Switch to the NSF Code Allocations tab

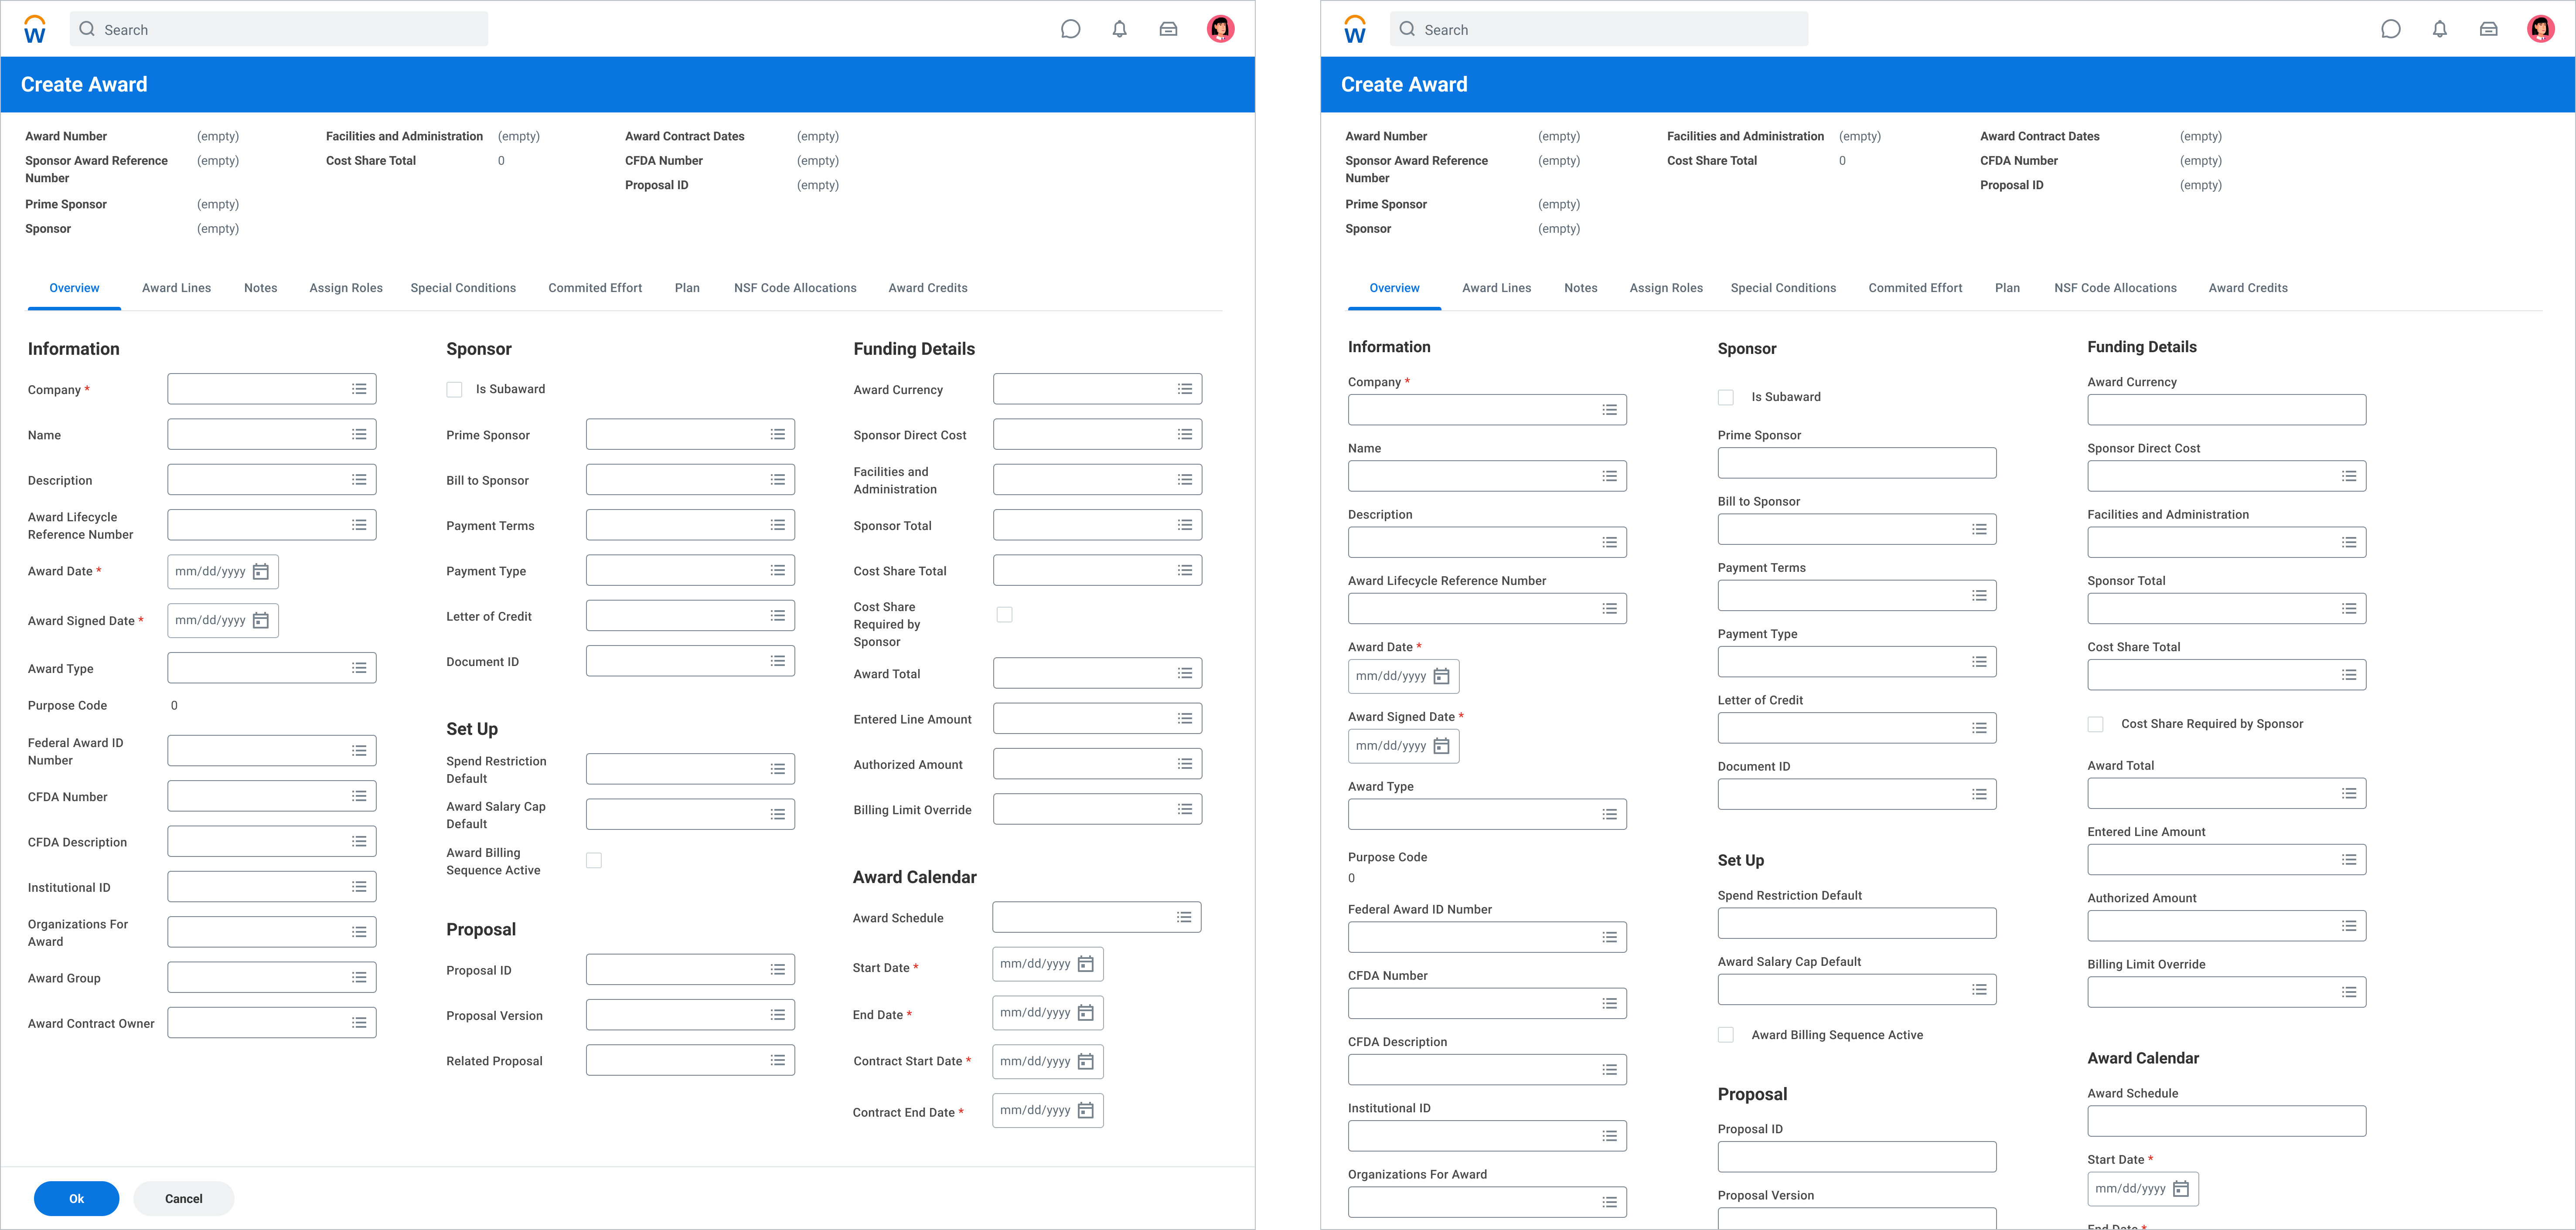coord(795,288)
